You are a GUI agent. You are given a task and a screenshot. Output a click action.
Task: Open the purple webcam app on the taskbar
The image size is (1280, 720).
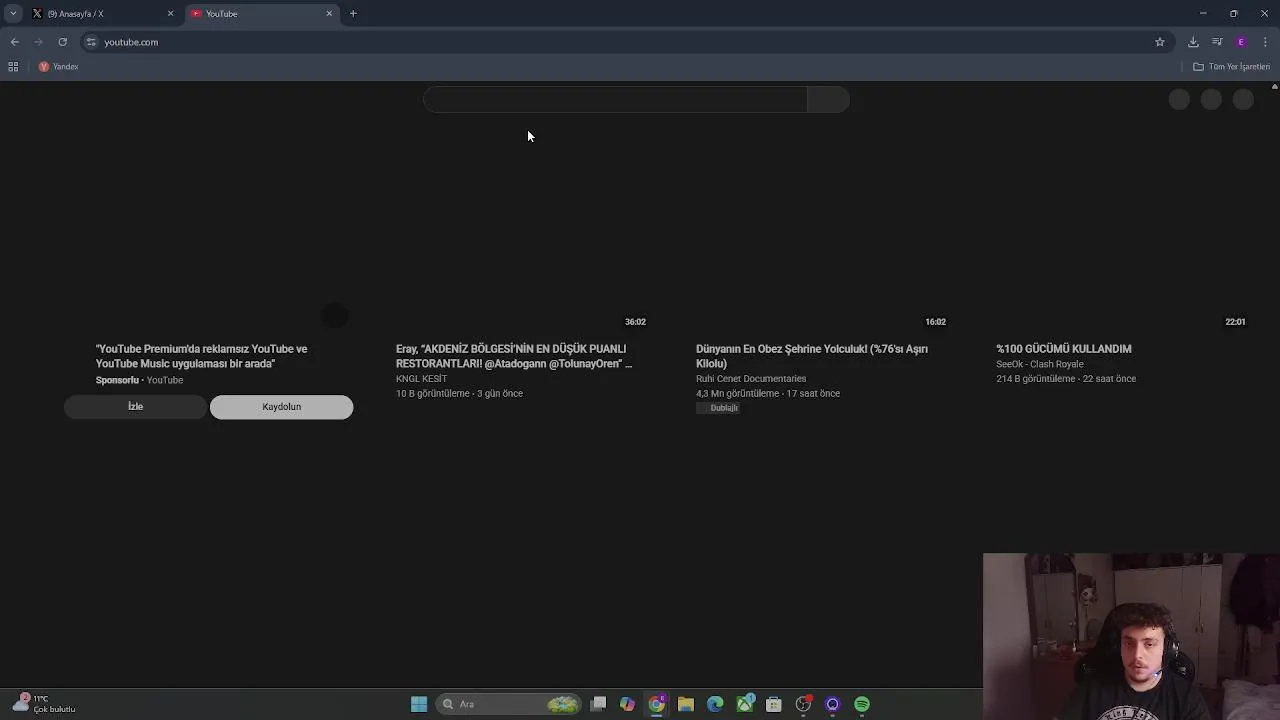coord(832,704)
